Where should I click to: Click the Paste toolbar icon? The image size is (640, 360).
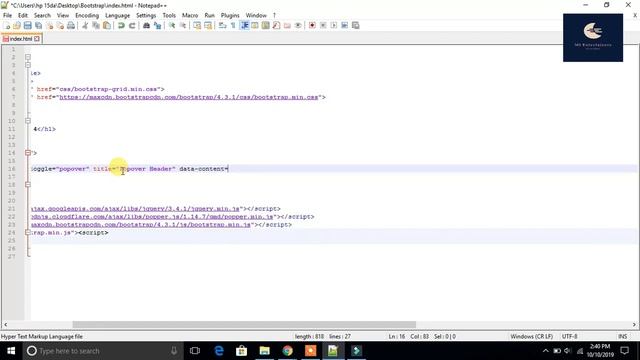click(x=107, y=25)
